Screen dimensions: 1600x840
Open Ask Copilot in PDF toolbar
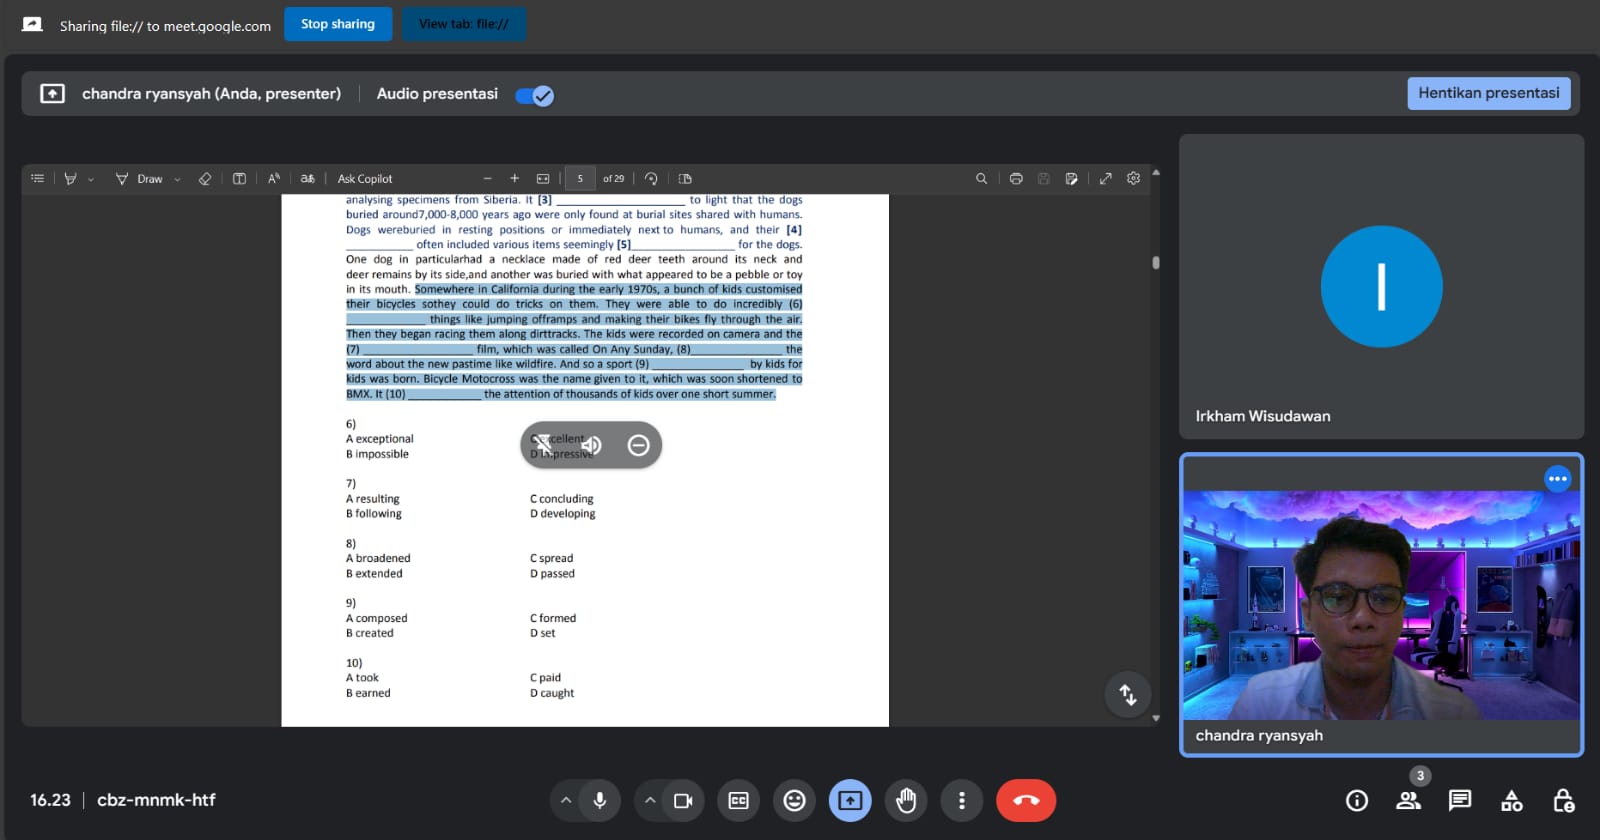coord(365,178)
